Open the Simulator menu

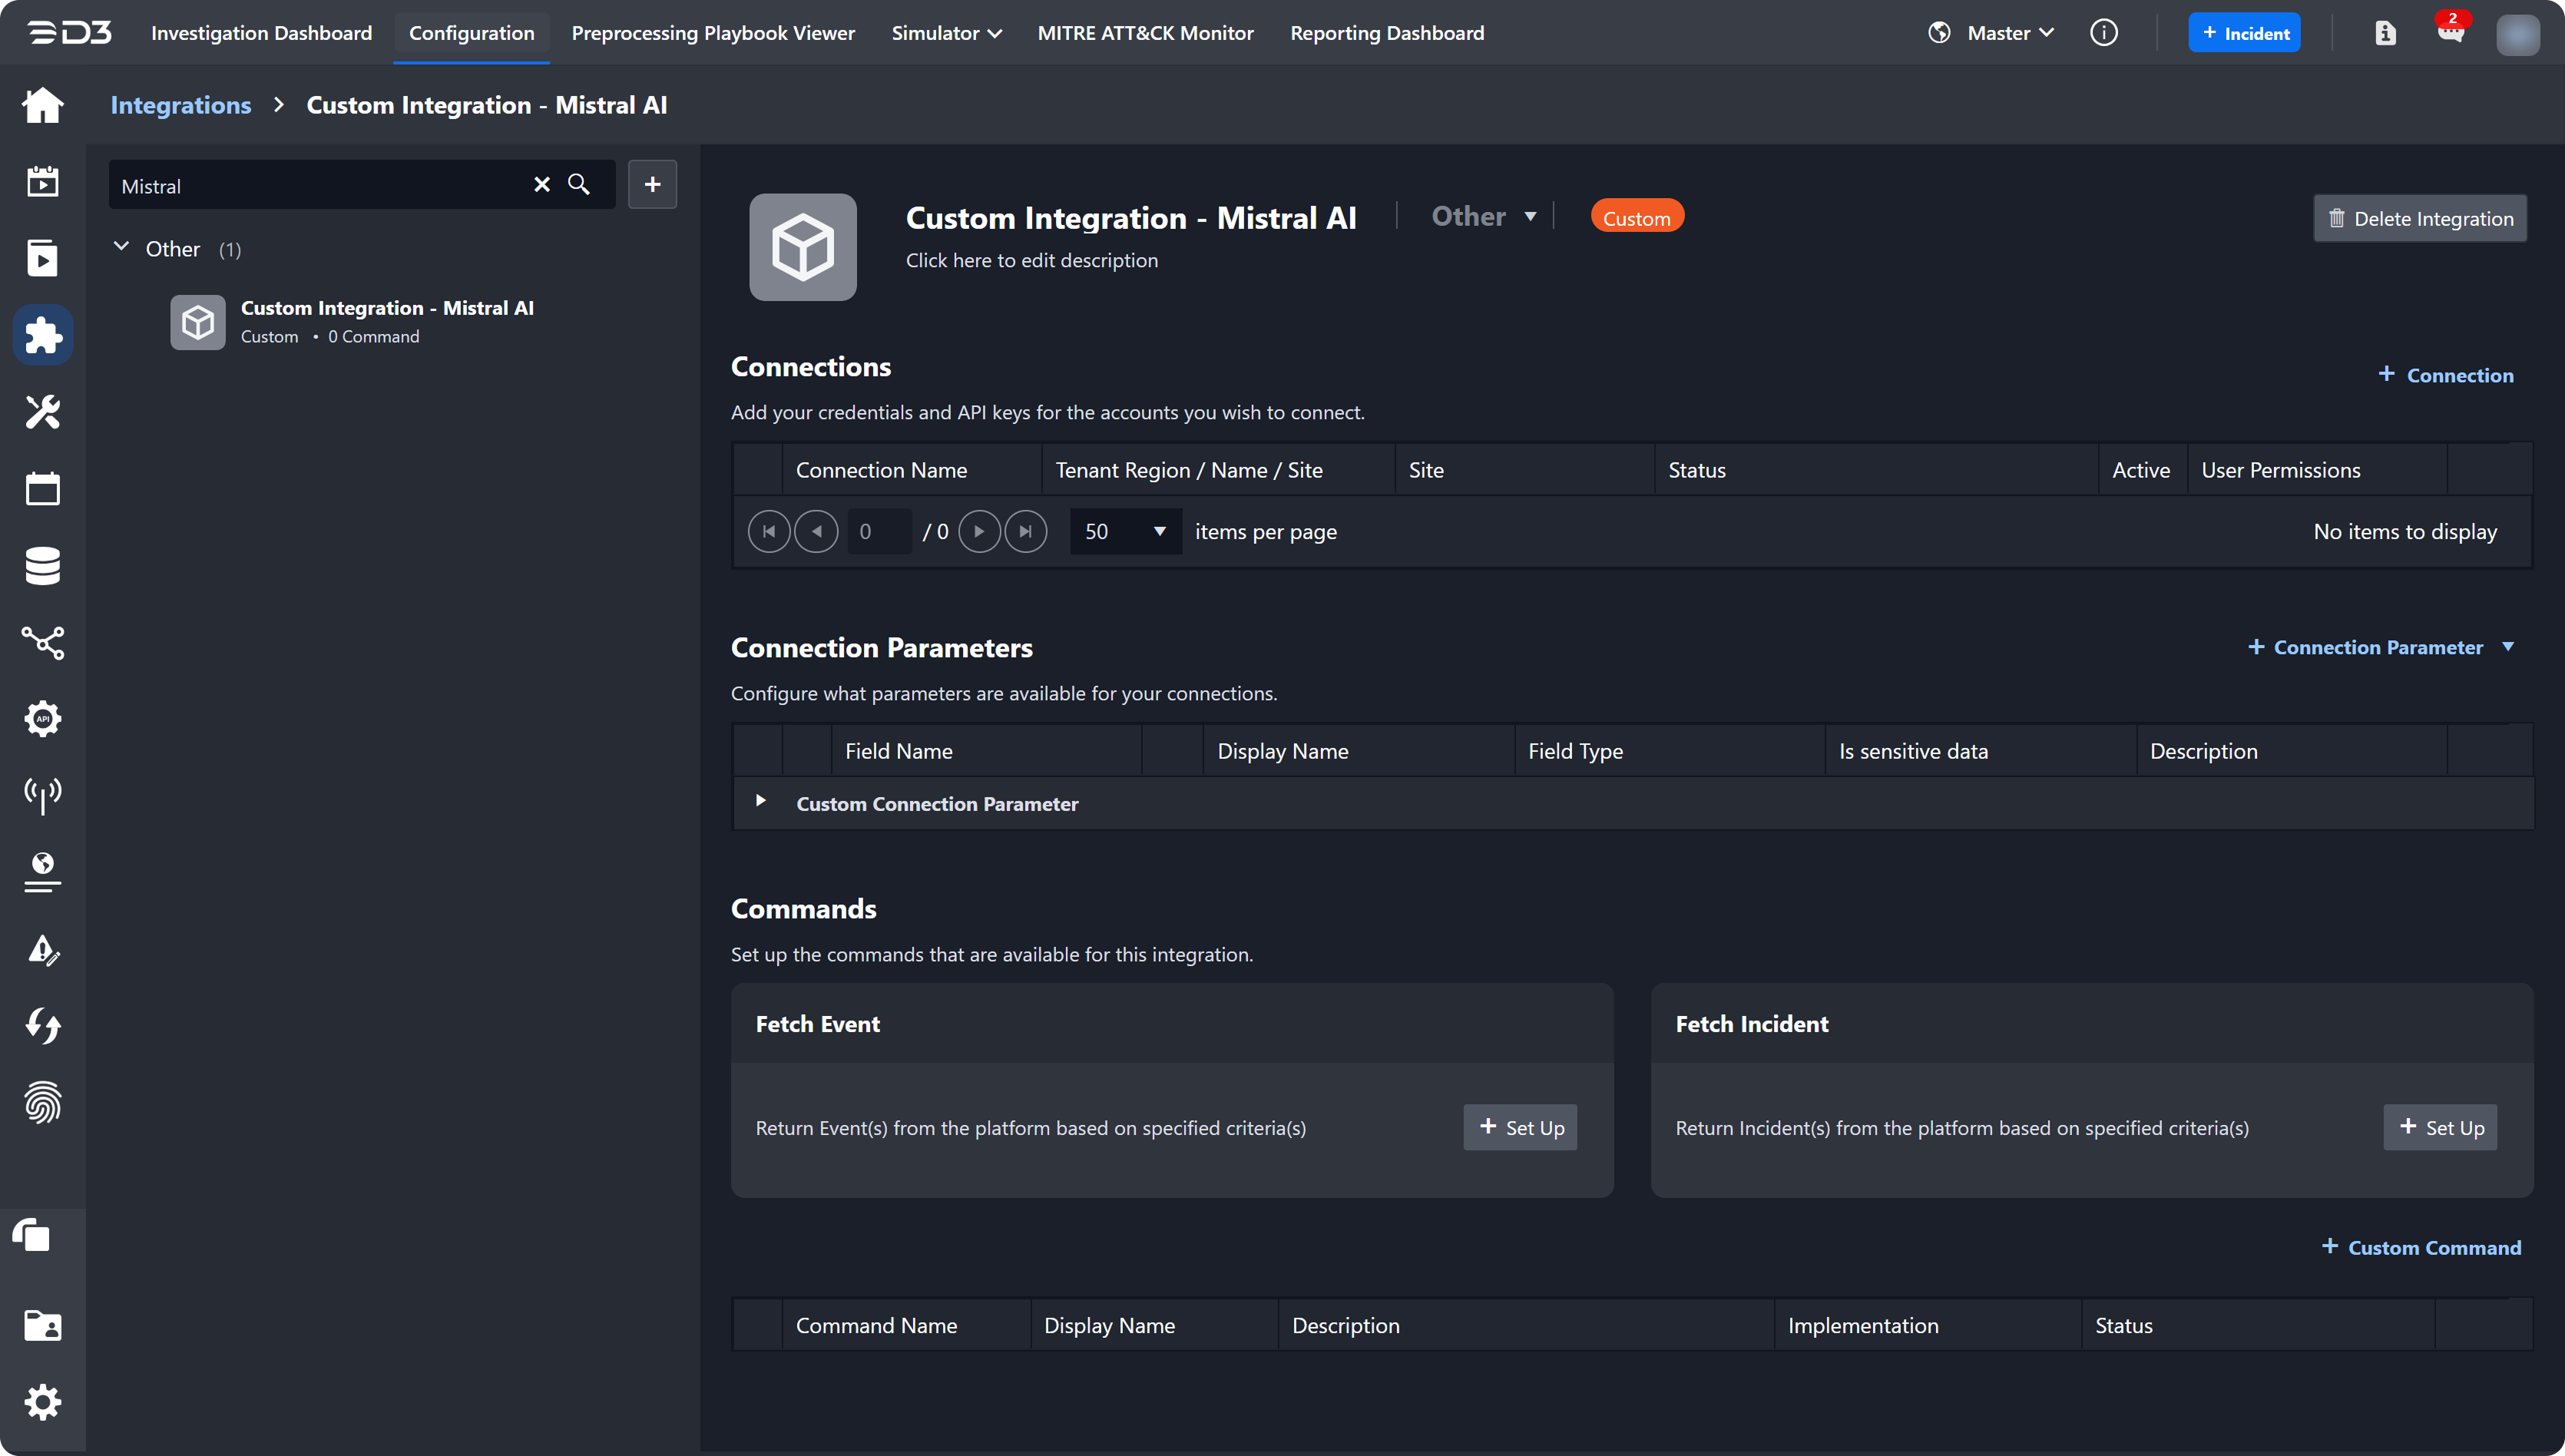pyautogui.click(x=946, y=33)
